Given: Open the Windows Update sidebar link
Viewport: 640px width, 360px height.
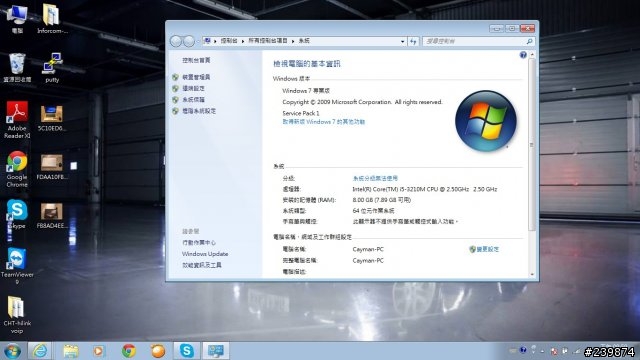Looking at the screenshot, I should (205, 254).
